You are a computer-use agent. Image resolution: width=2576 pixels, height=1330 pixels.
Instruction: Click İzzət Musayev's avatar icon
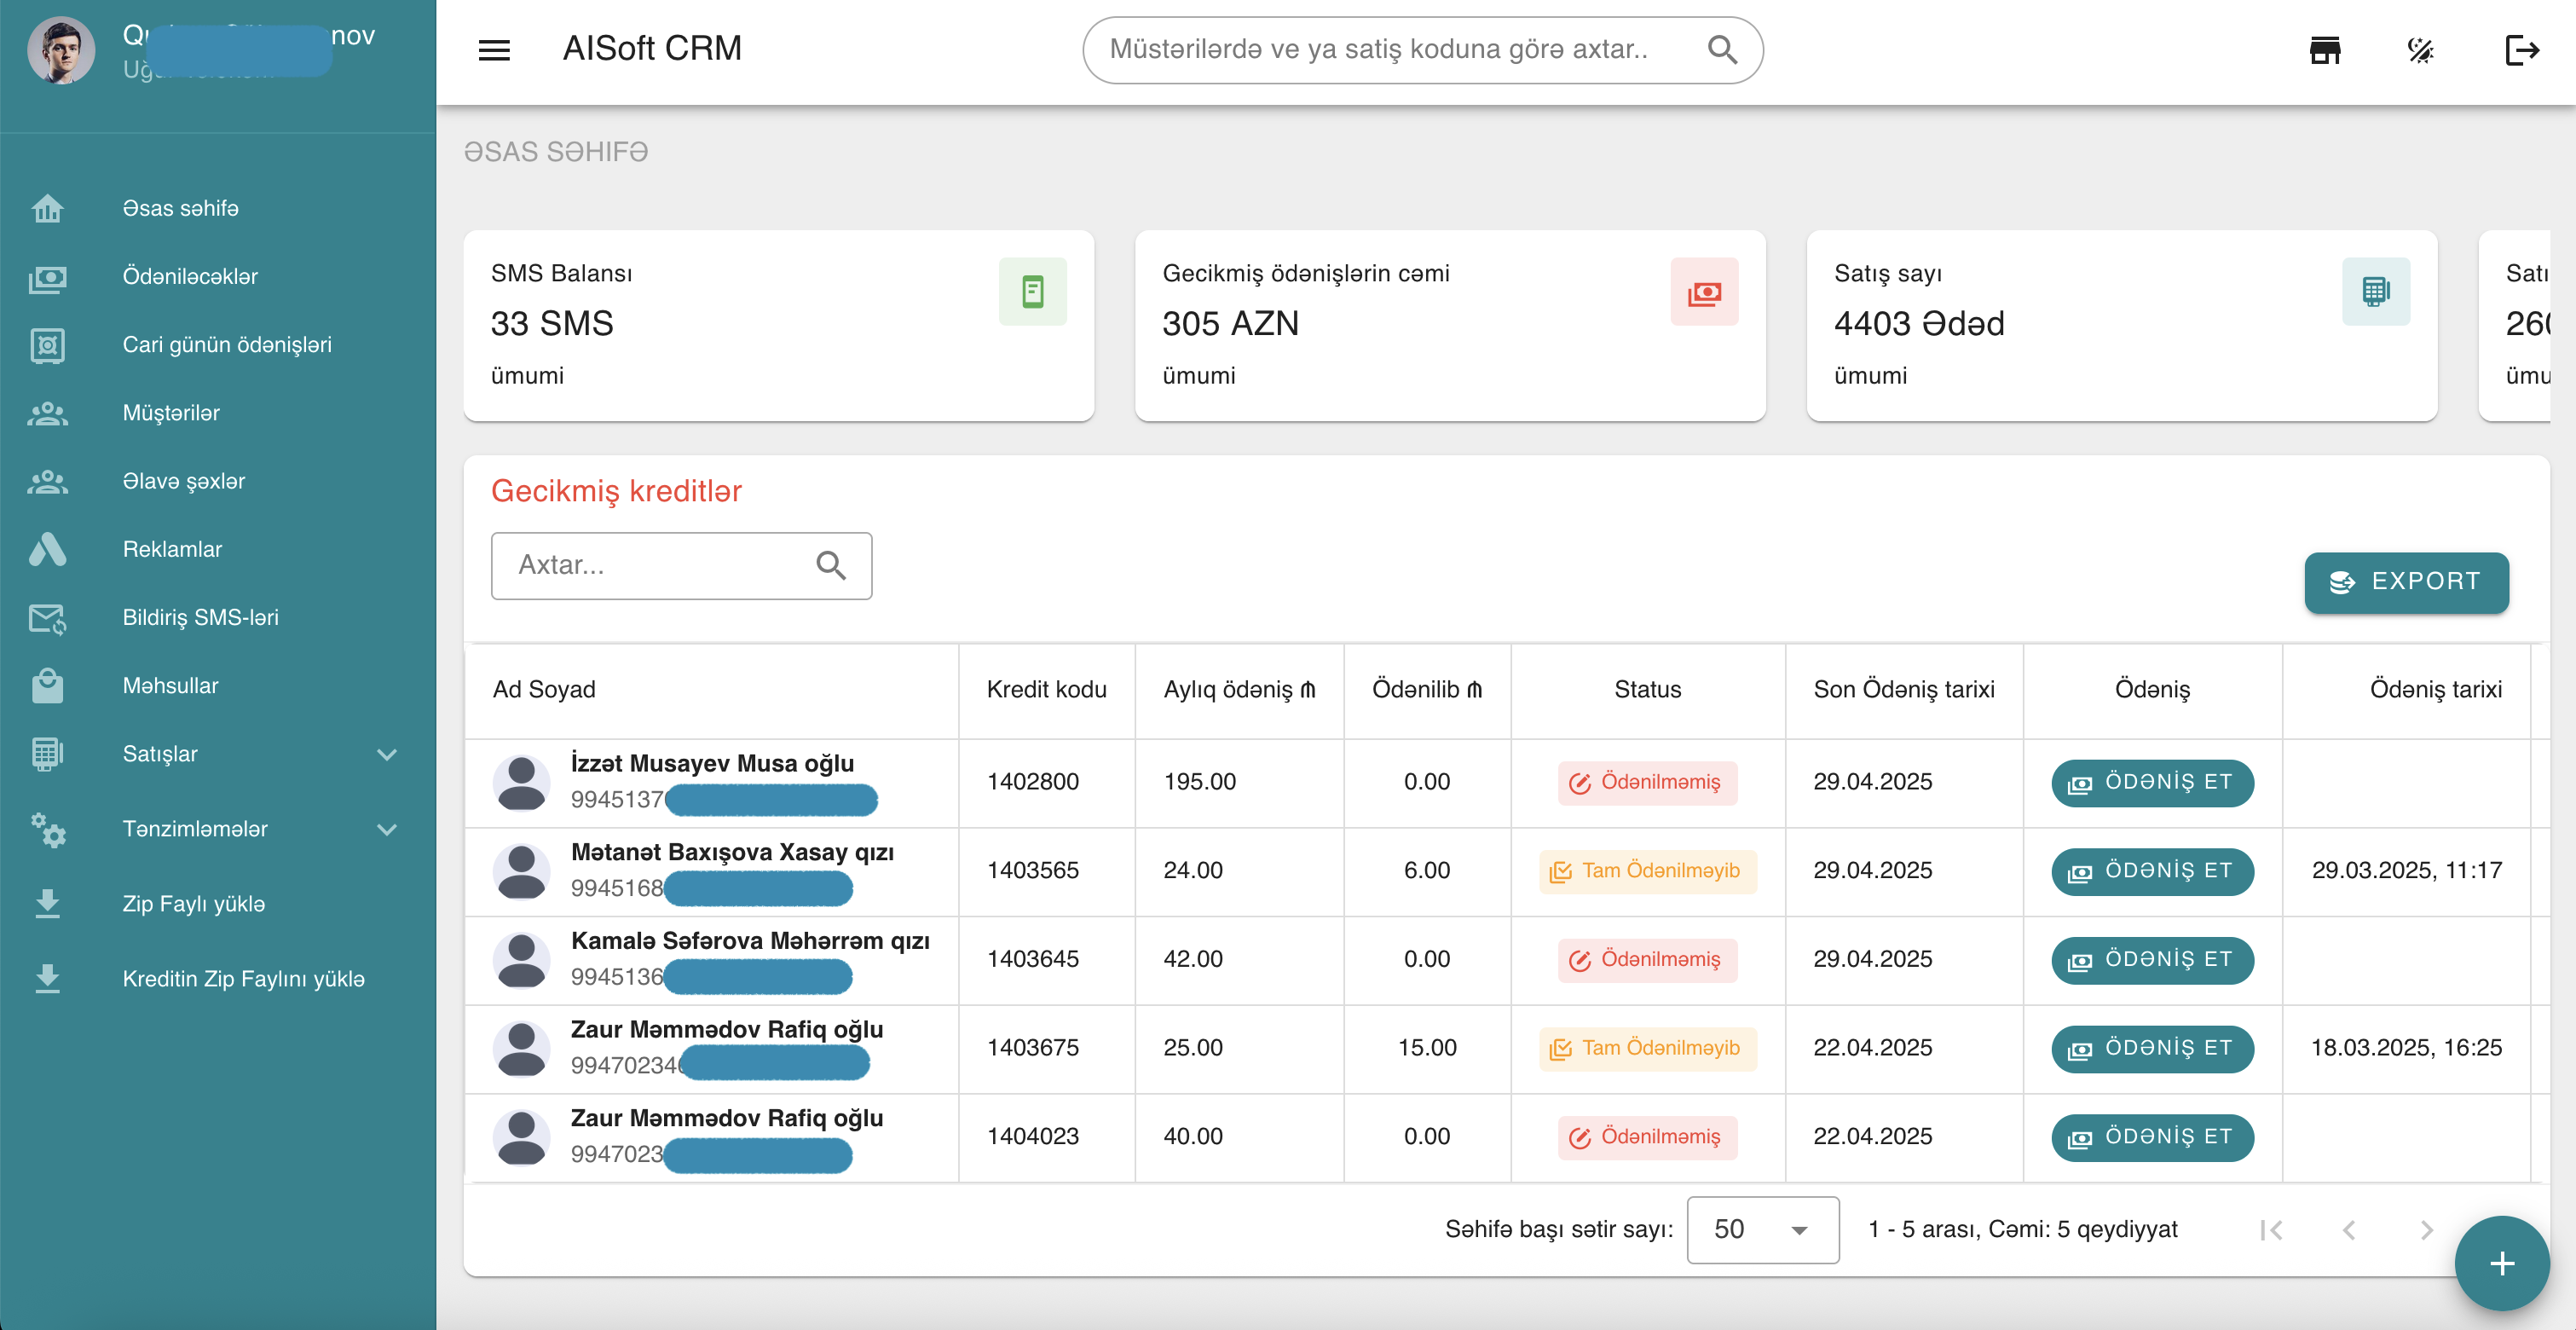(521, 782)
